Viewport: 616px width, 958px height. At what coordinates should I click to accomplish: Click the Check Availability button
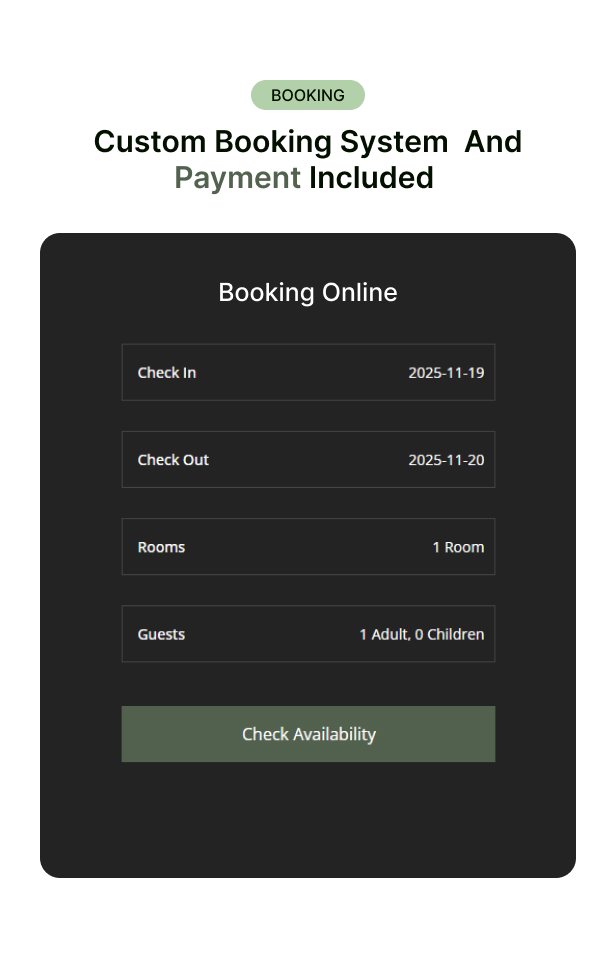[308, 734]
